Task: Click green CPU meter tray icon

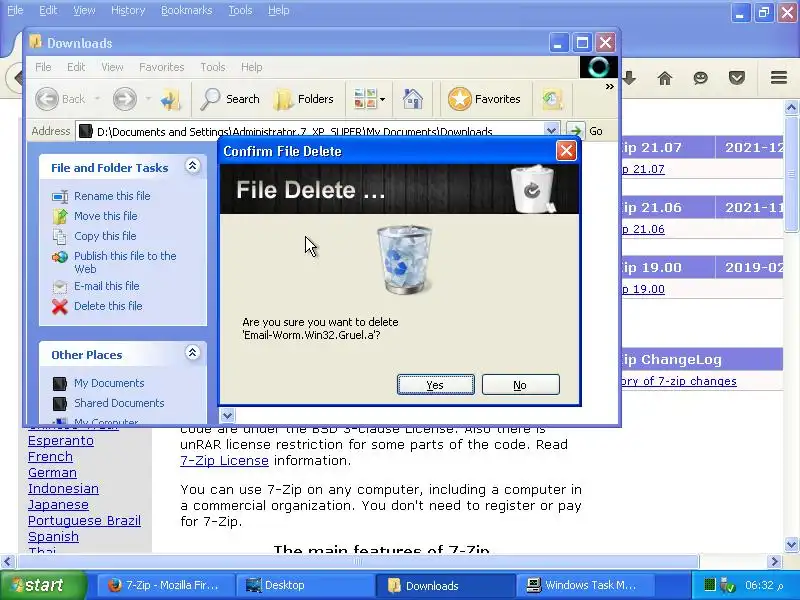Action: (x=709, y=585)
